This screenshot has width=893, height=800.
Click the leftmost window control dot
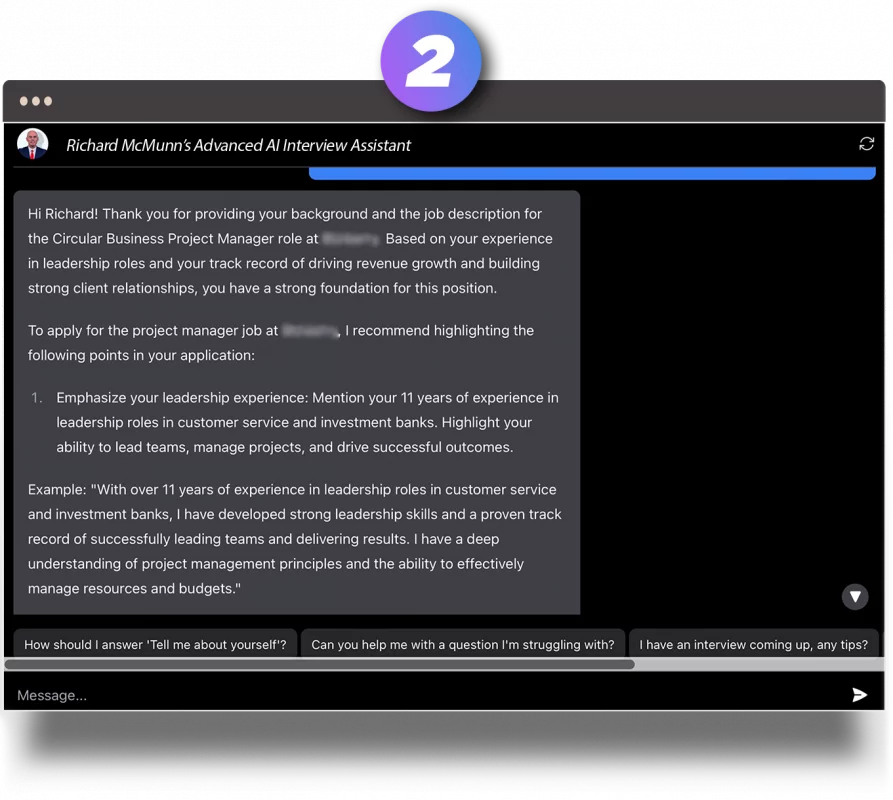pos(24,101)
